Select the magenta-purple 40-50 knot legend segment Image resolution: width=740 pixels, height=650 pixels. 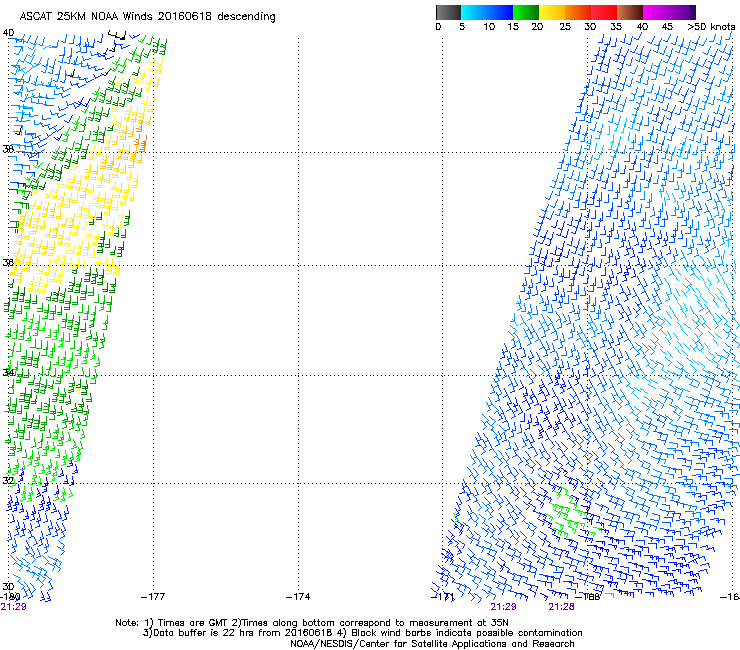coord(669,12)
